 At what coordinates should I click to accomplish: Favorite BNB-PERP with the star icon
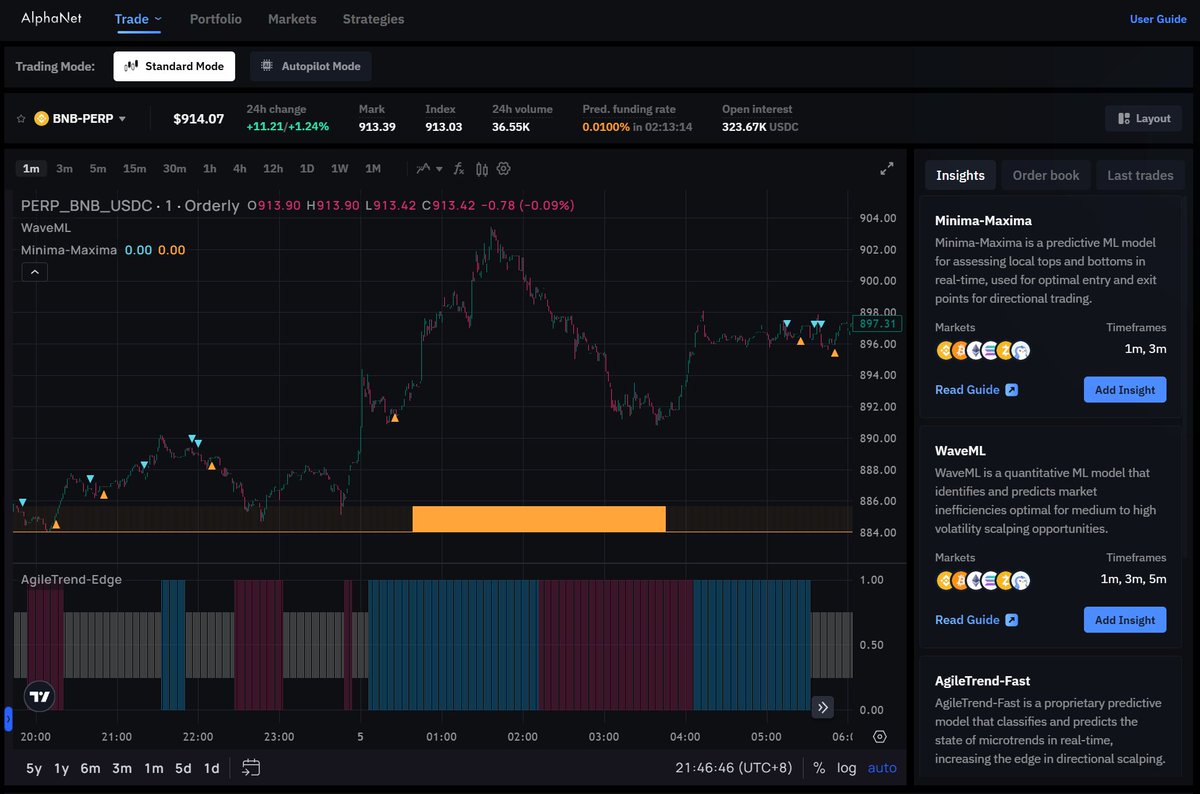tap(20, 118)
